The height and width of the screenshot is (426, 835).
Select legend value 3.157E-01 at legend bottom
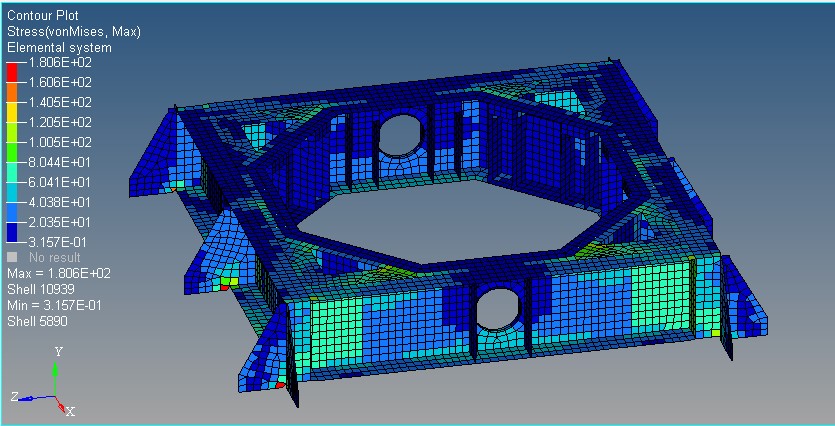(x=57, y=242)
